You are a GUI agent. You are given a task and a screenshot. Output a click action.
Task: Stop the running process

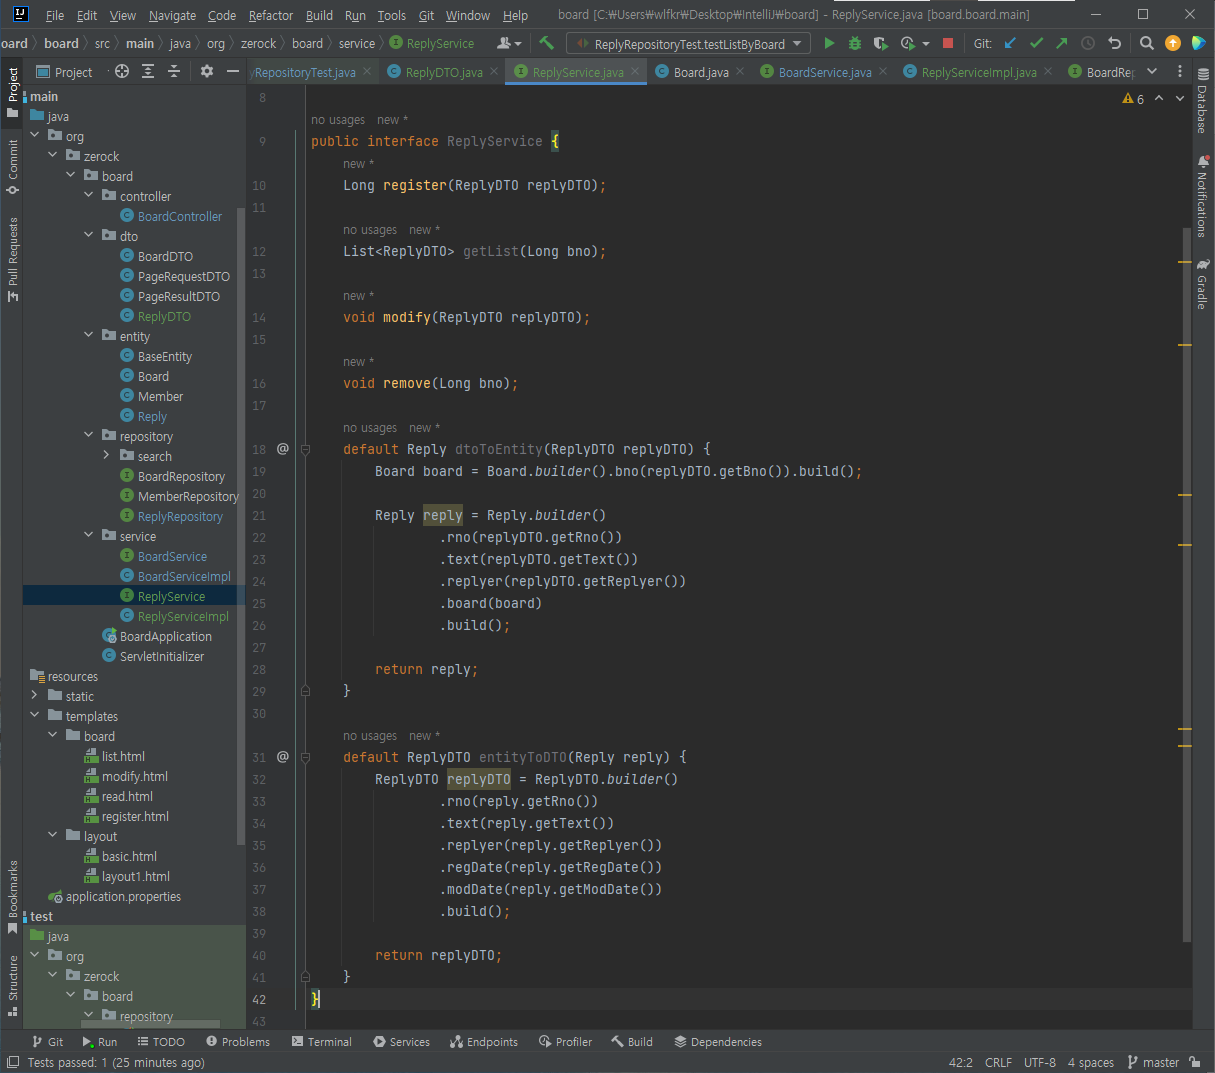click(x=948, y=43)
